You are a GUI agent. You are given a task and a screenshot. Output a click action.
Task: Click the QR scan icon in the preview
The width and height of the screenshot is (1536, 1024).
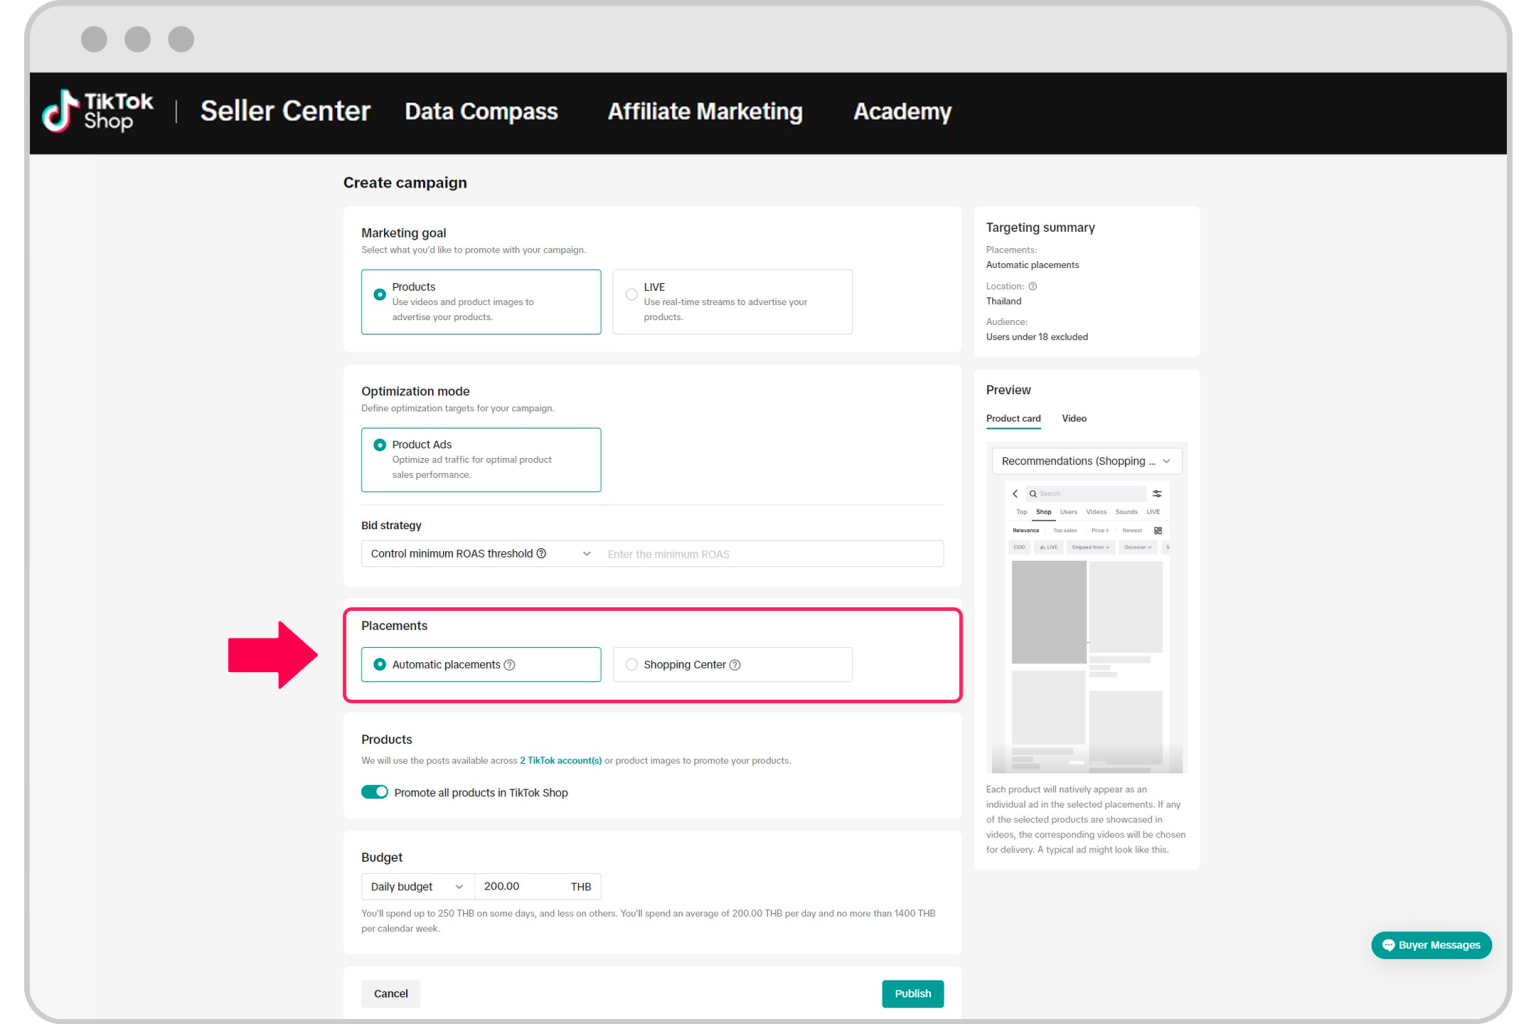pos(1156,529)
